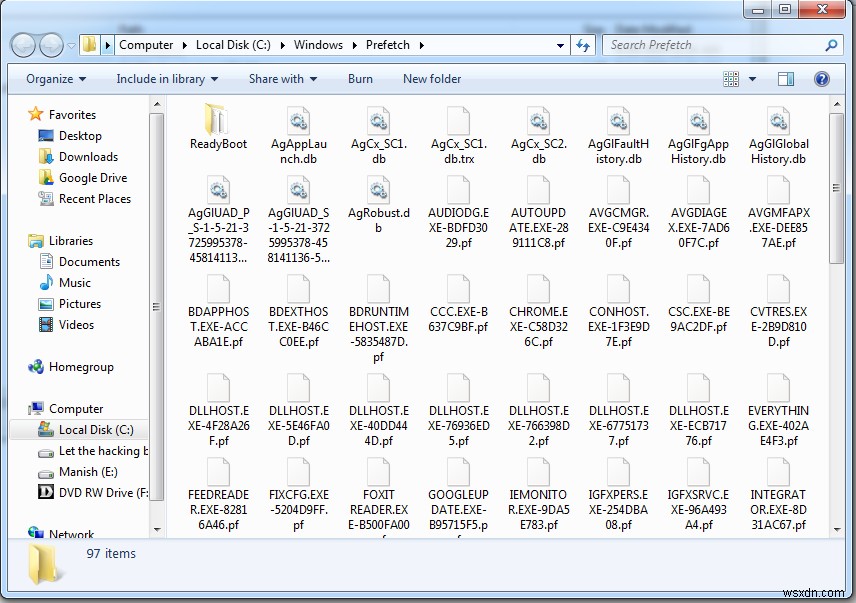Open the Organize dropdown menu
The width and height of the screenshot is (856, 603).
[56, 79]
